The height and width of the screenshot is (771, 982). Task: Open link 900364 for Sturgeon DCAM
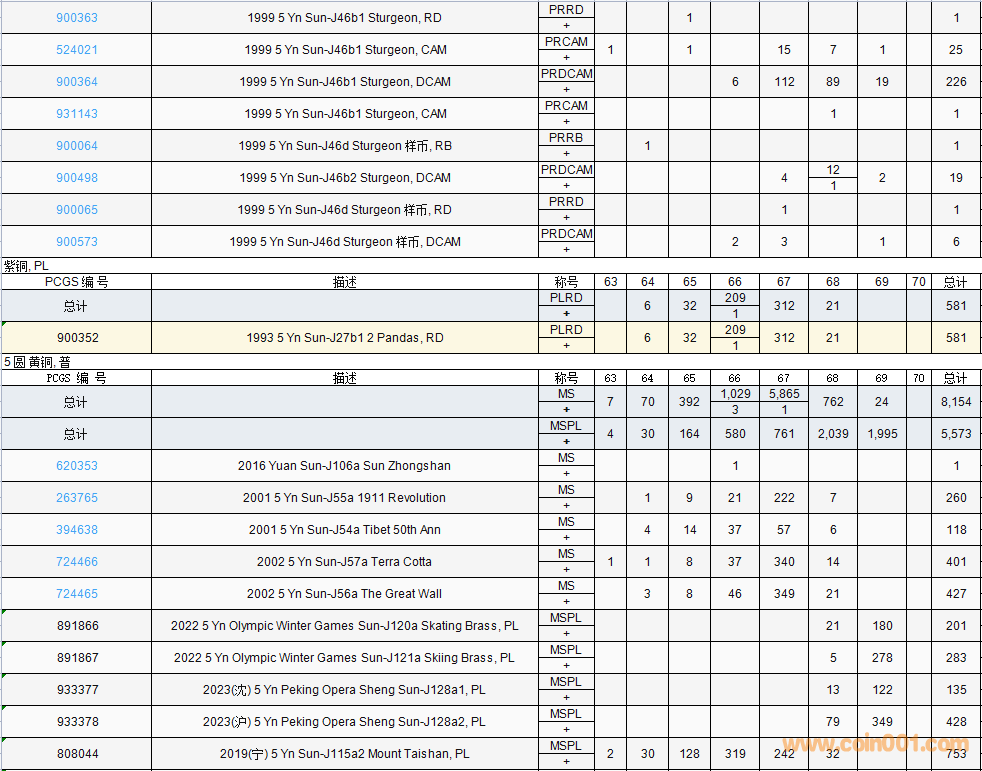click(x=77, y=82)
